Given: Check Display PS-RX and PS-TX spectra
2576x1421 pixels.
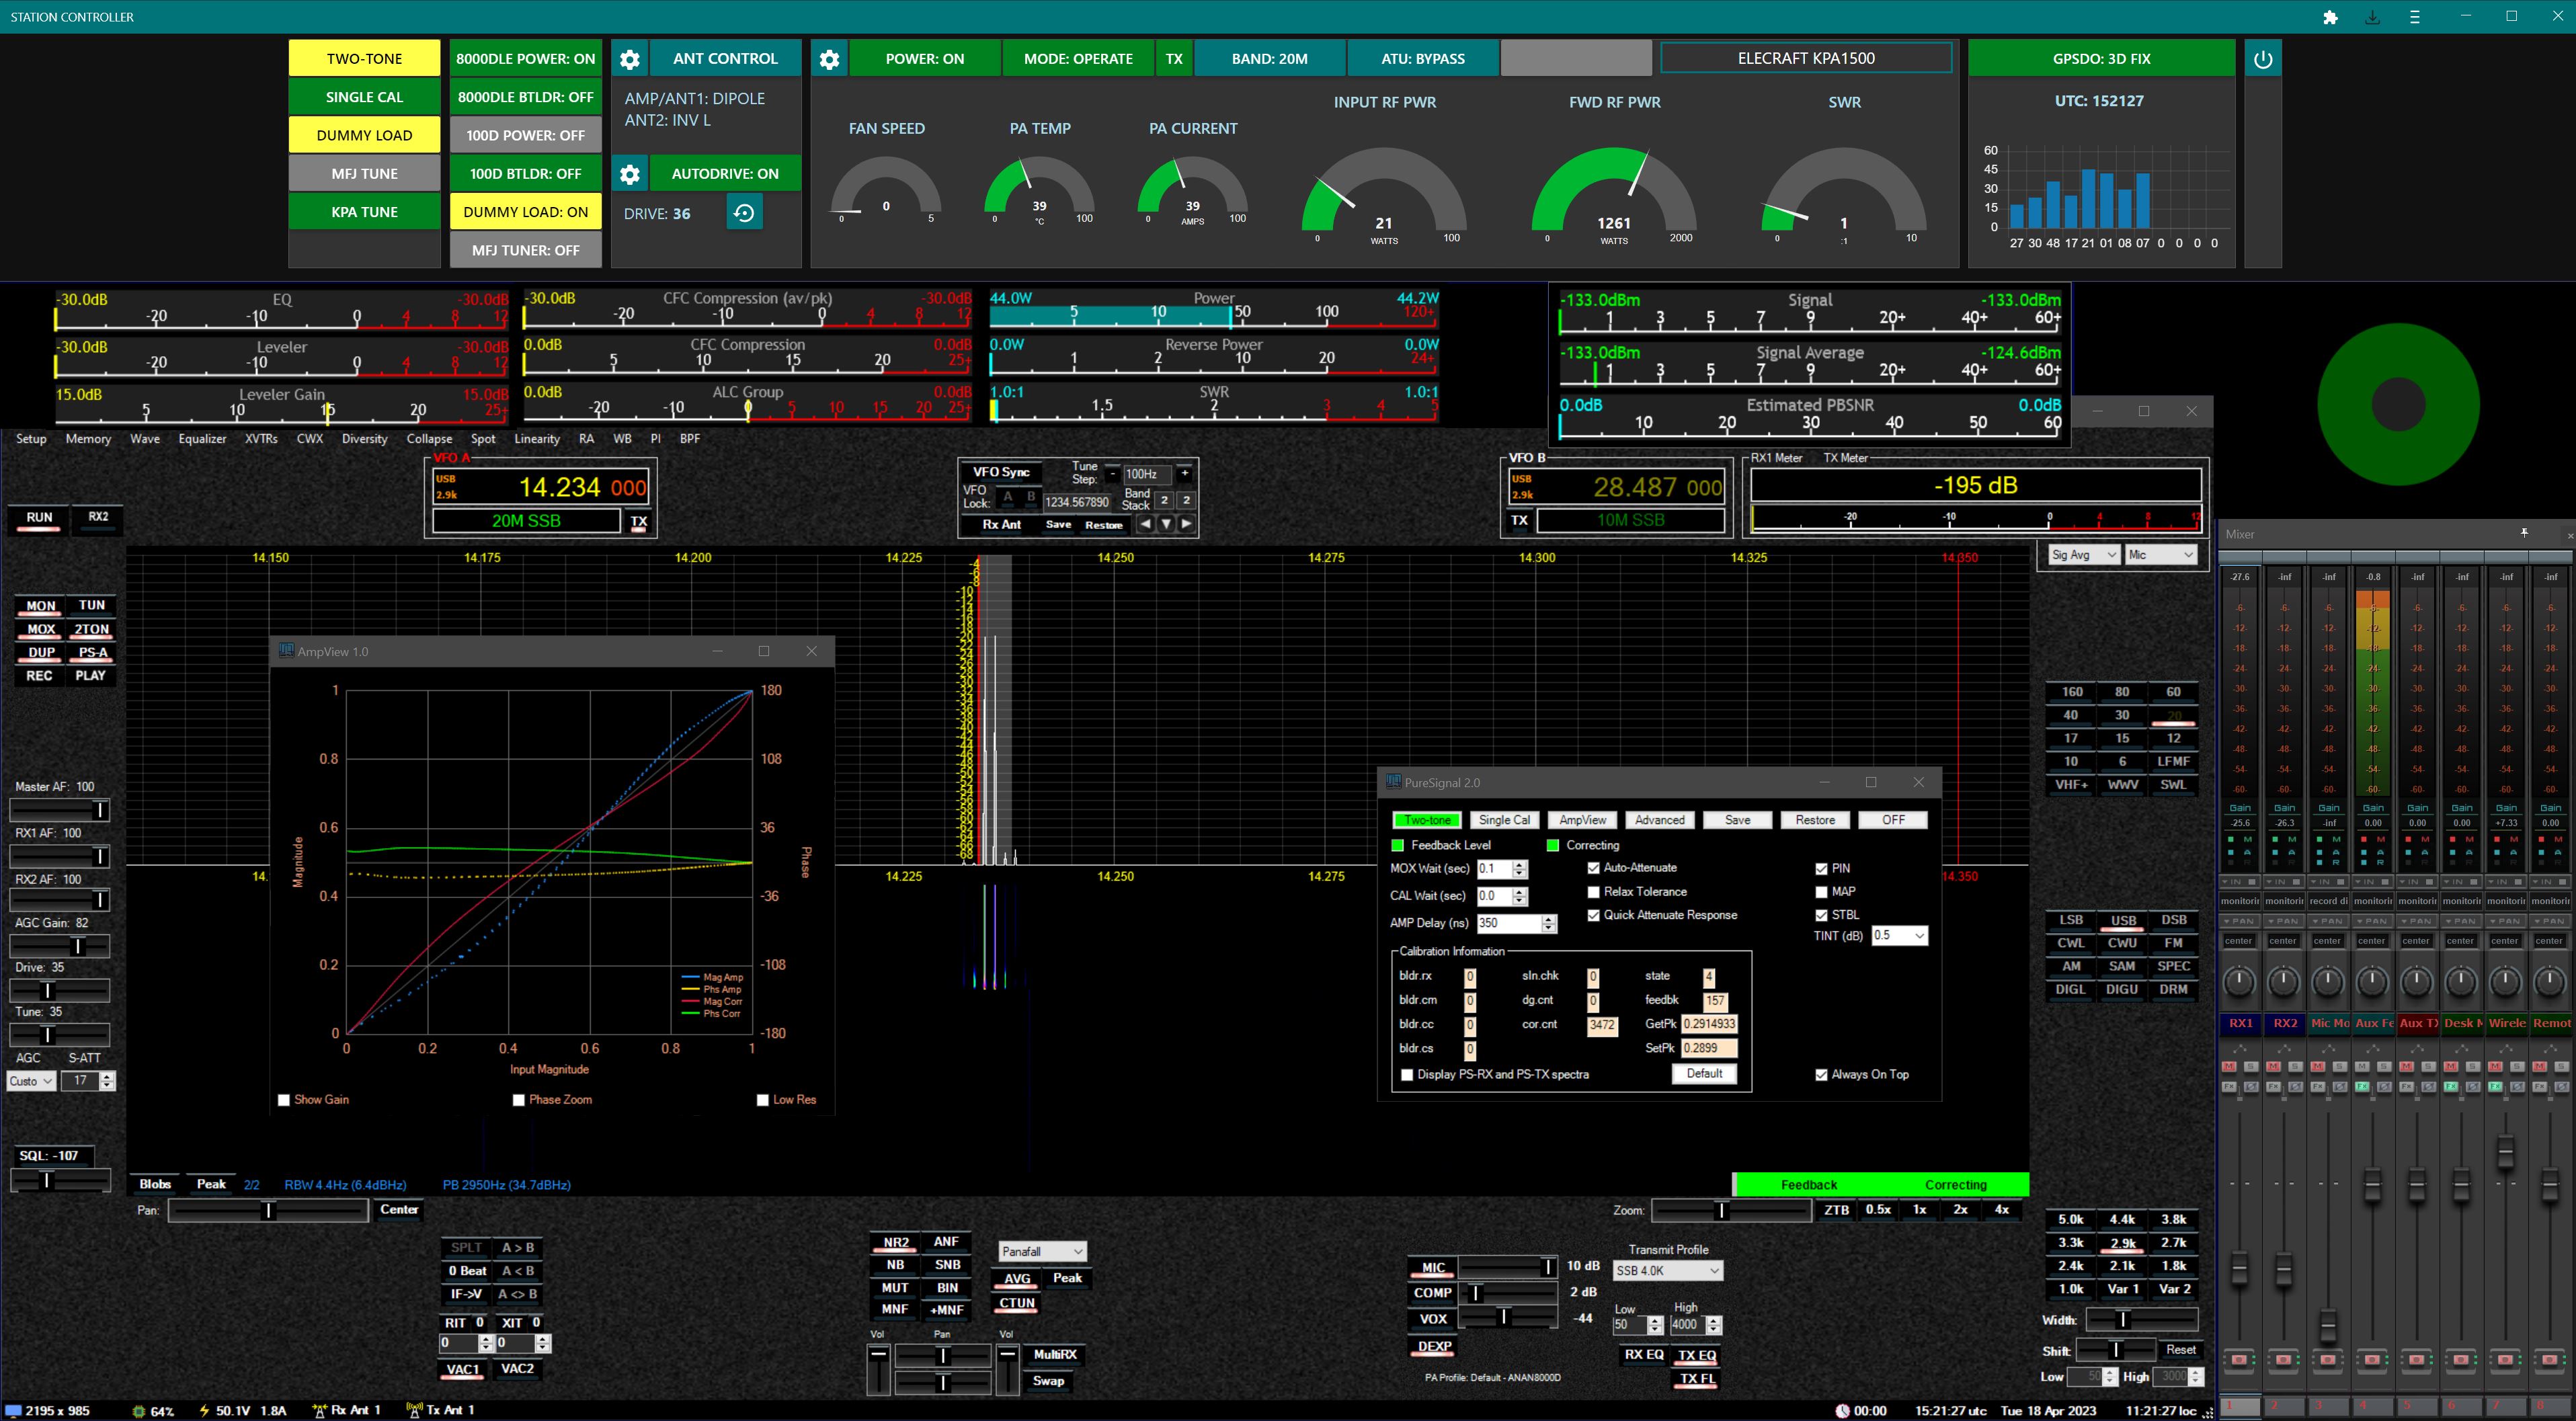Looking at the screenshot, I should click(1408, 1075).
